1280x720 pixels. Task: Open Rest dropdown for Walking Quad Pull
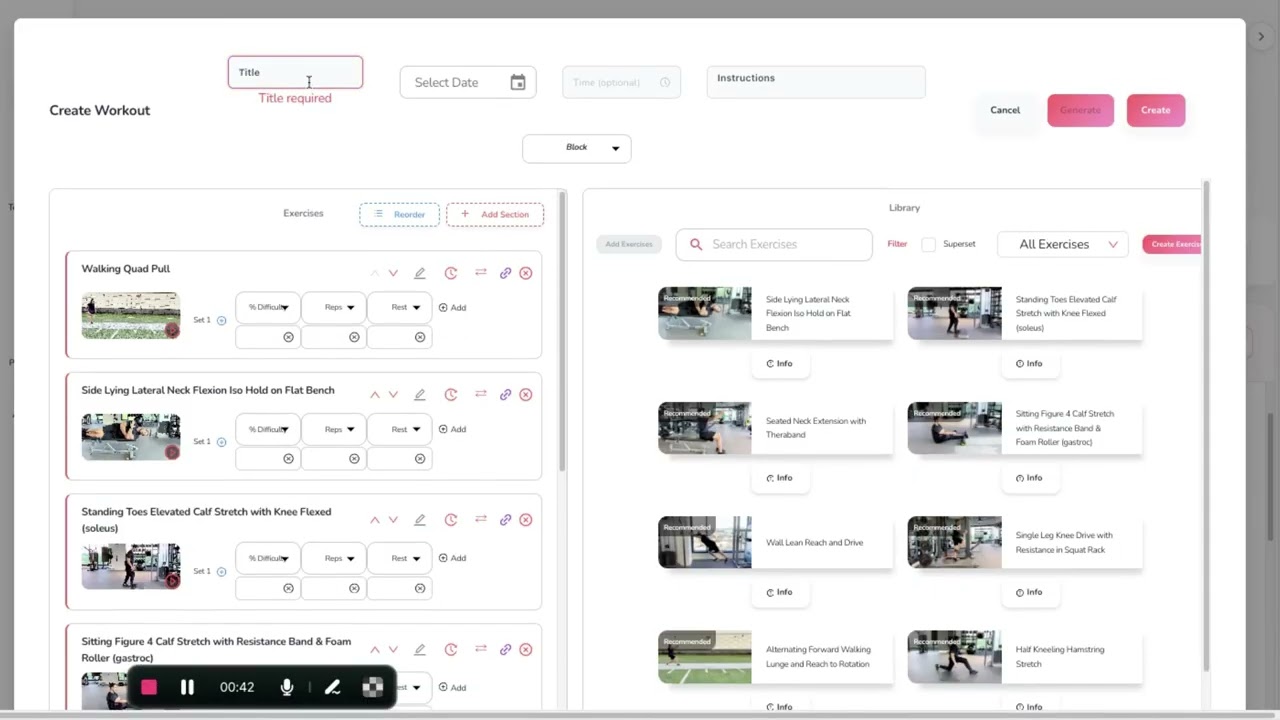point(400,308)
